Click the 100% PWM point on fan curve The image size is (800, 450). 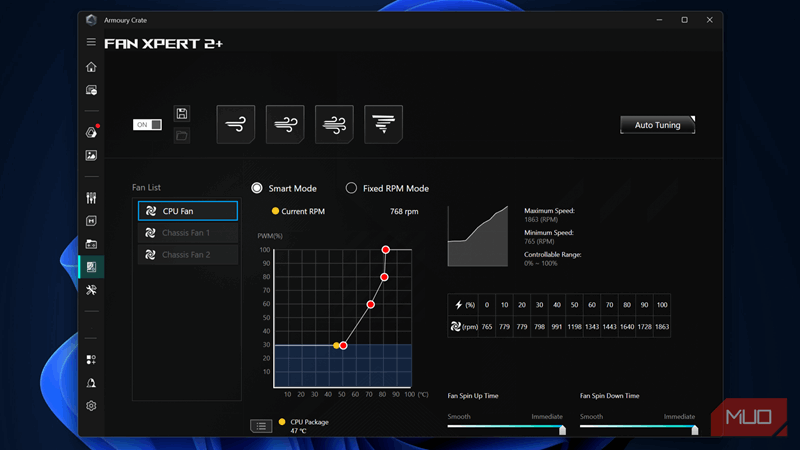tap(385, 250)
